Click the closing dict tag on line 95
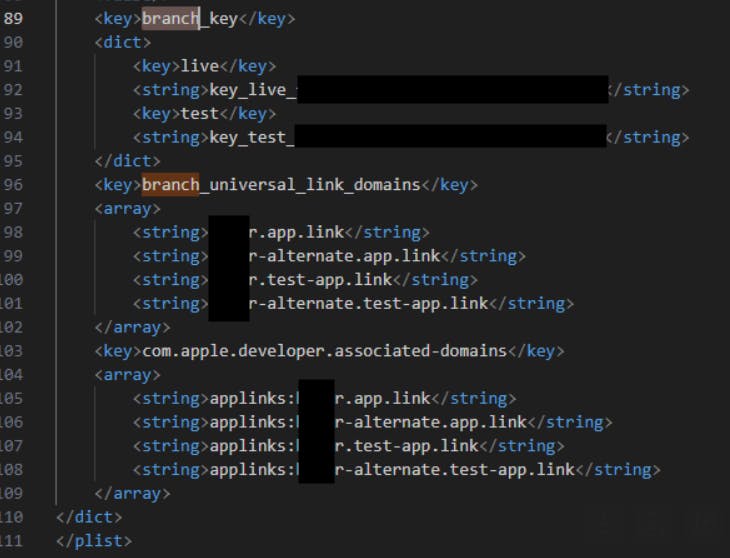This screenshot has width=730, height=558. point(128,161)
